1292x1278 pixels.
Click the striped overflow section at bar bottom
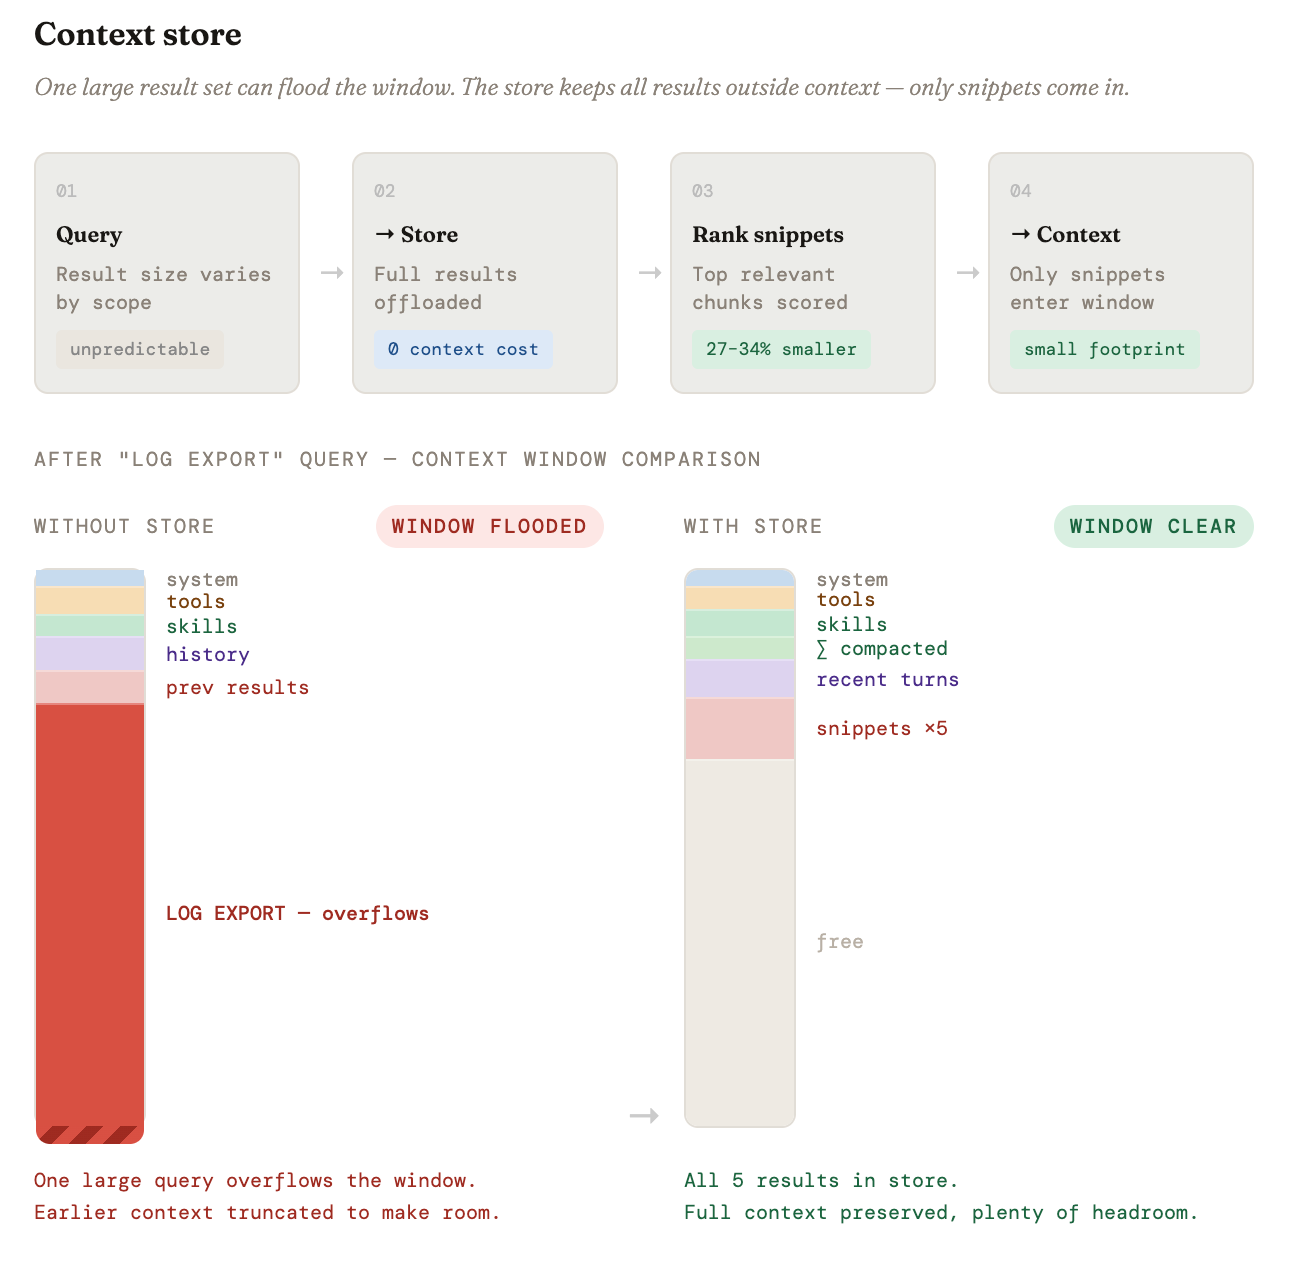90,1134
